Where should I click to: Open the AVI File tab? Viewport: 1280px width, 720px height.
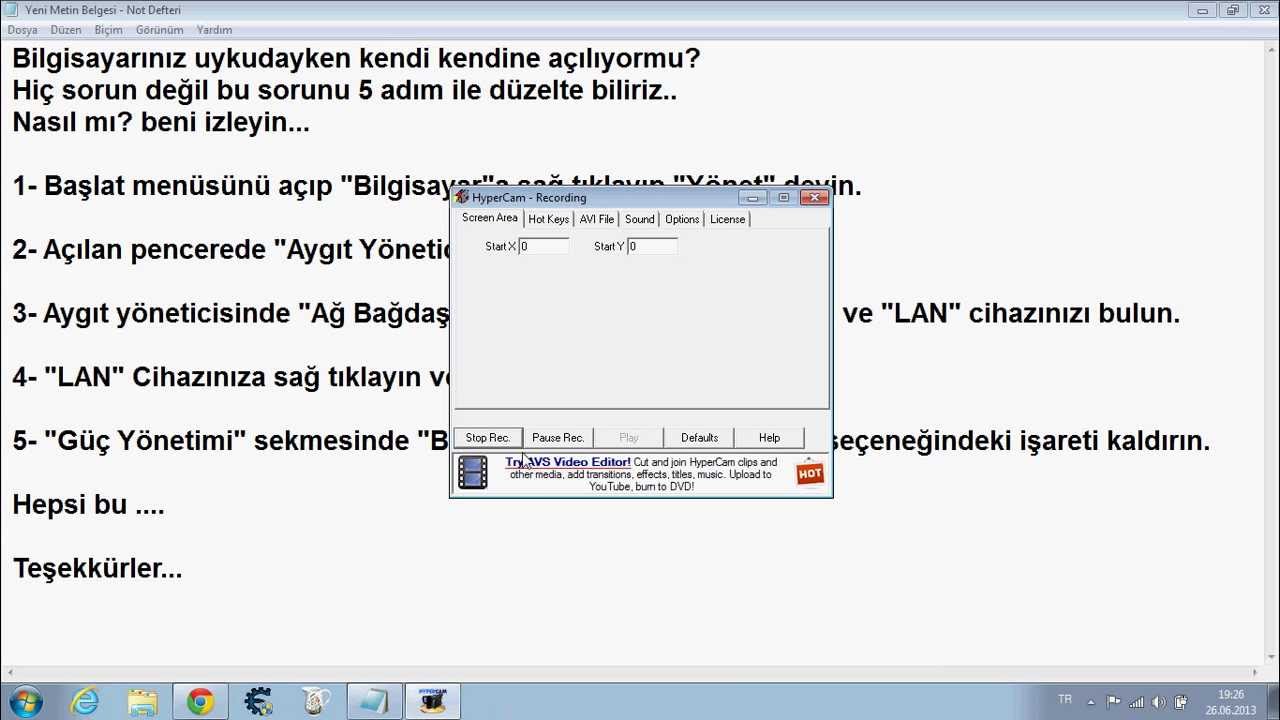[x=597, y=219]
